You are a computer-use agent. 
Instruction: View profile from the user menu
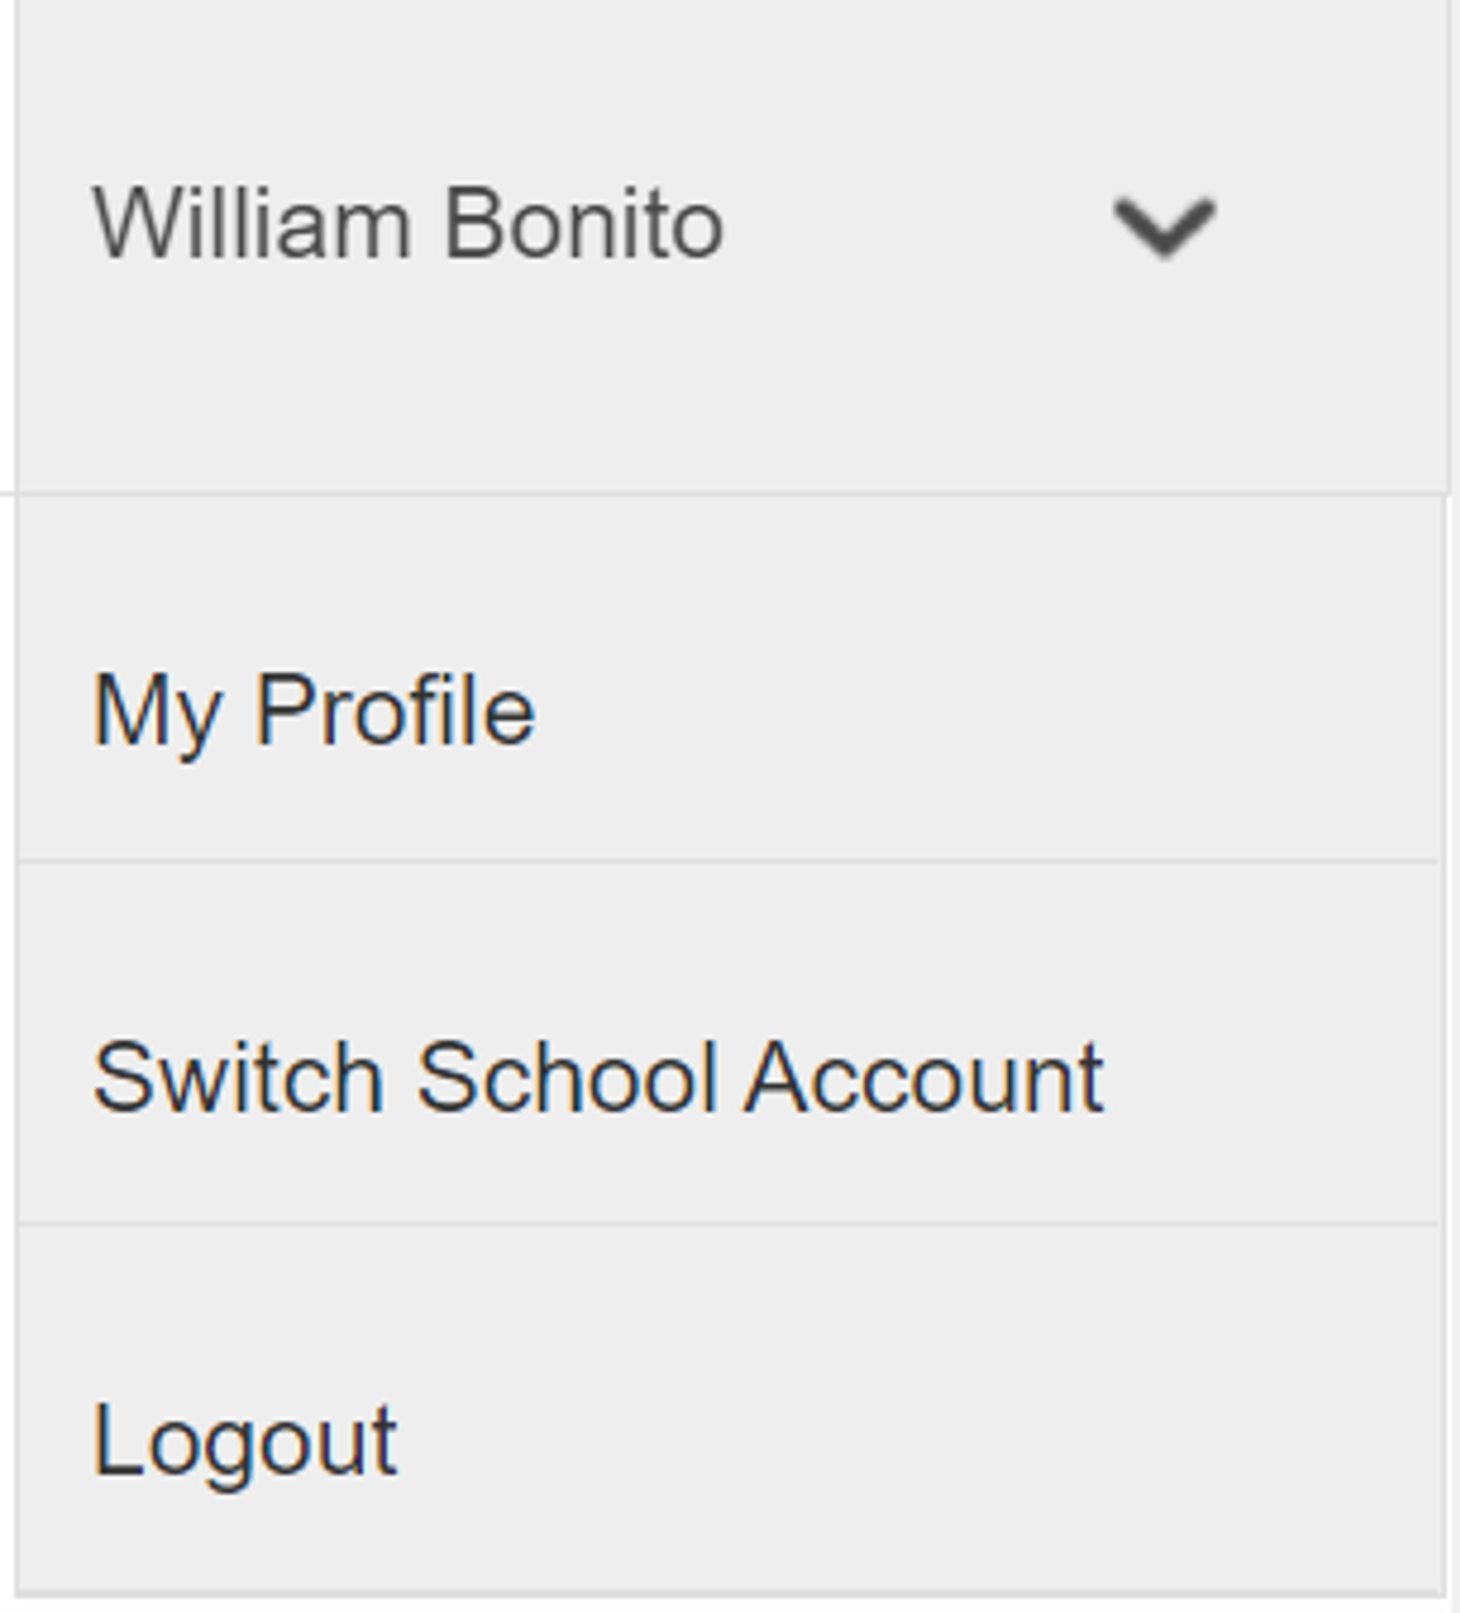click(x=314, y=711)
